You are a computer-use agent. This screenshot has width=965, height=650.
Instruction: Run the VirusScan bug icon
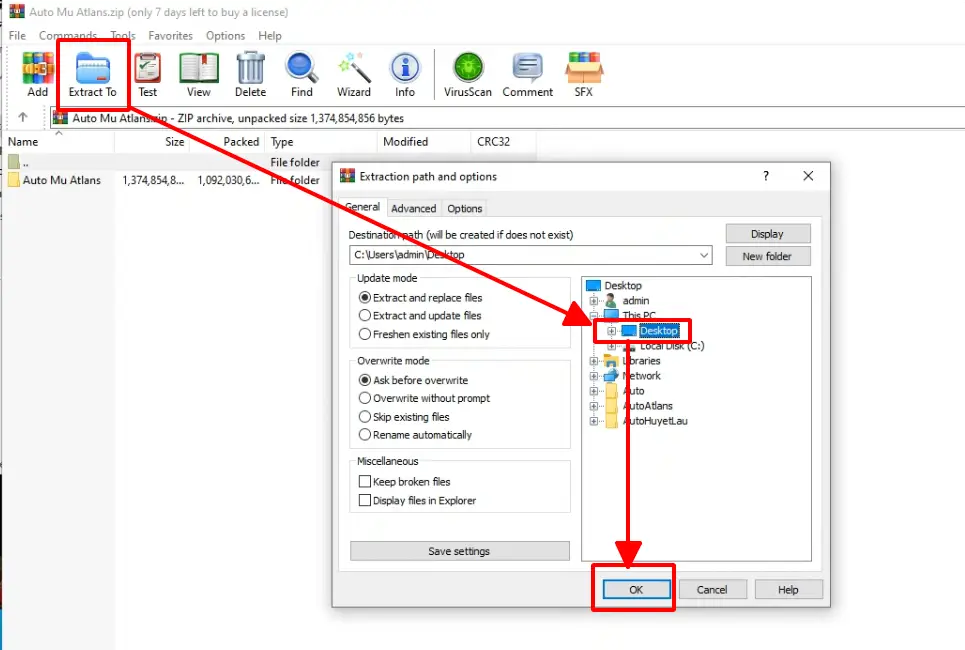(468, 68)
